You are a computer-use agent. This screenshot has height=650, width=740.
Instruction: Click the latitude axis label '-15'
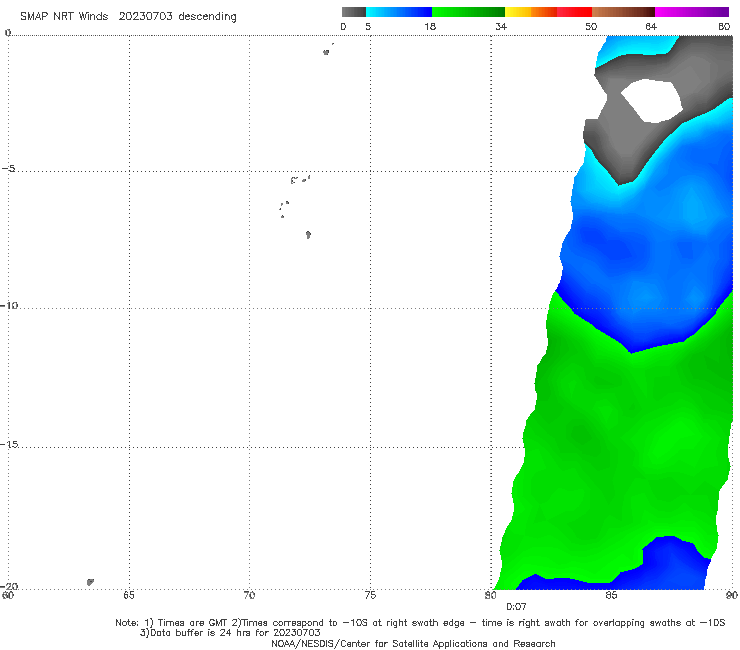tap(9, 444)
